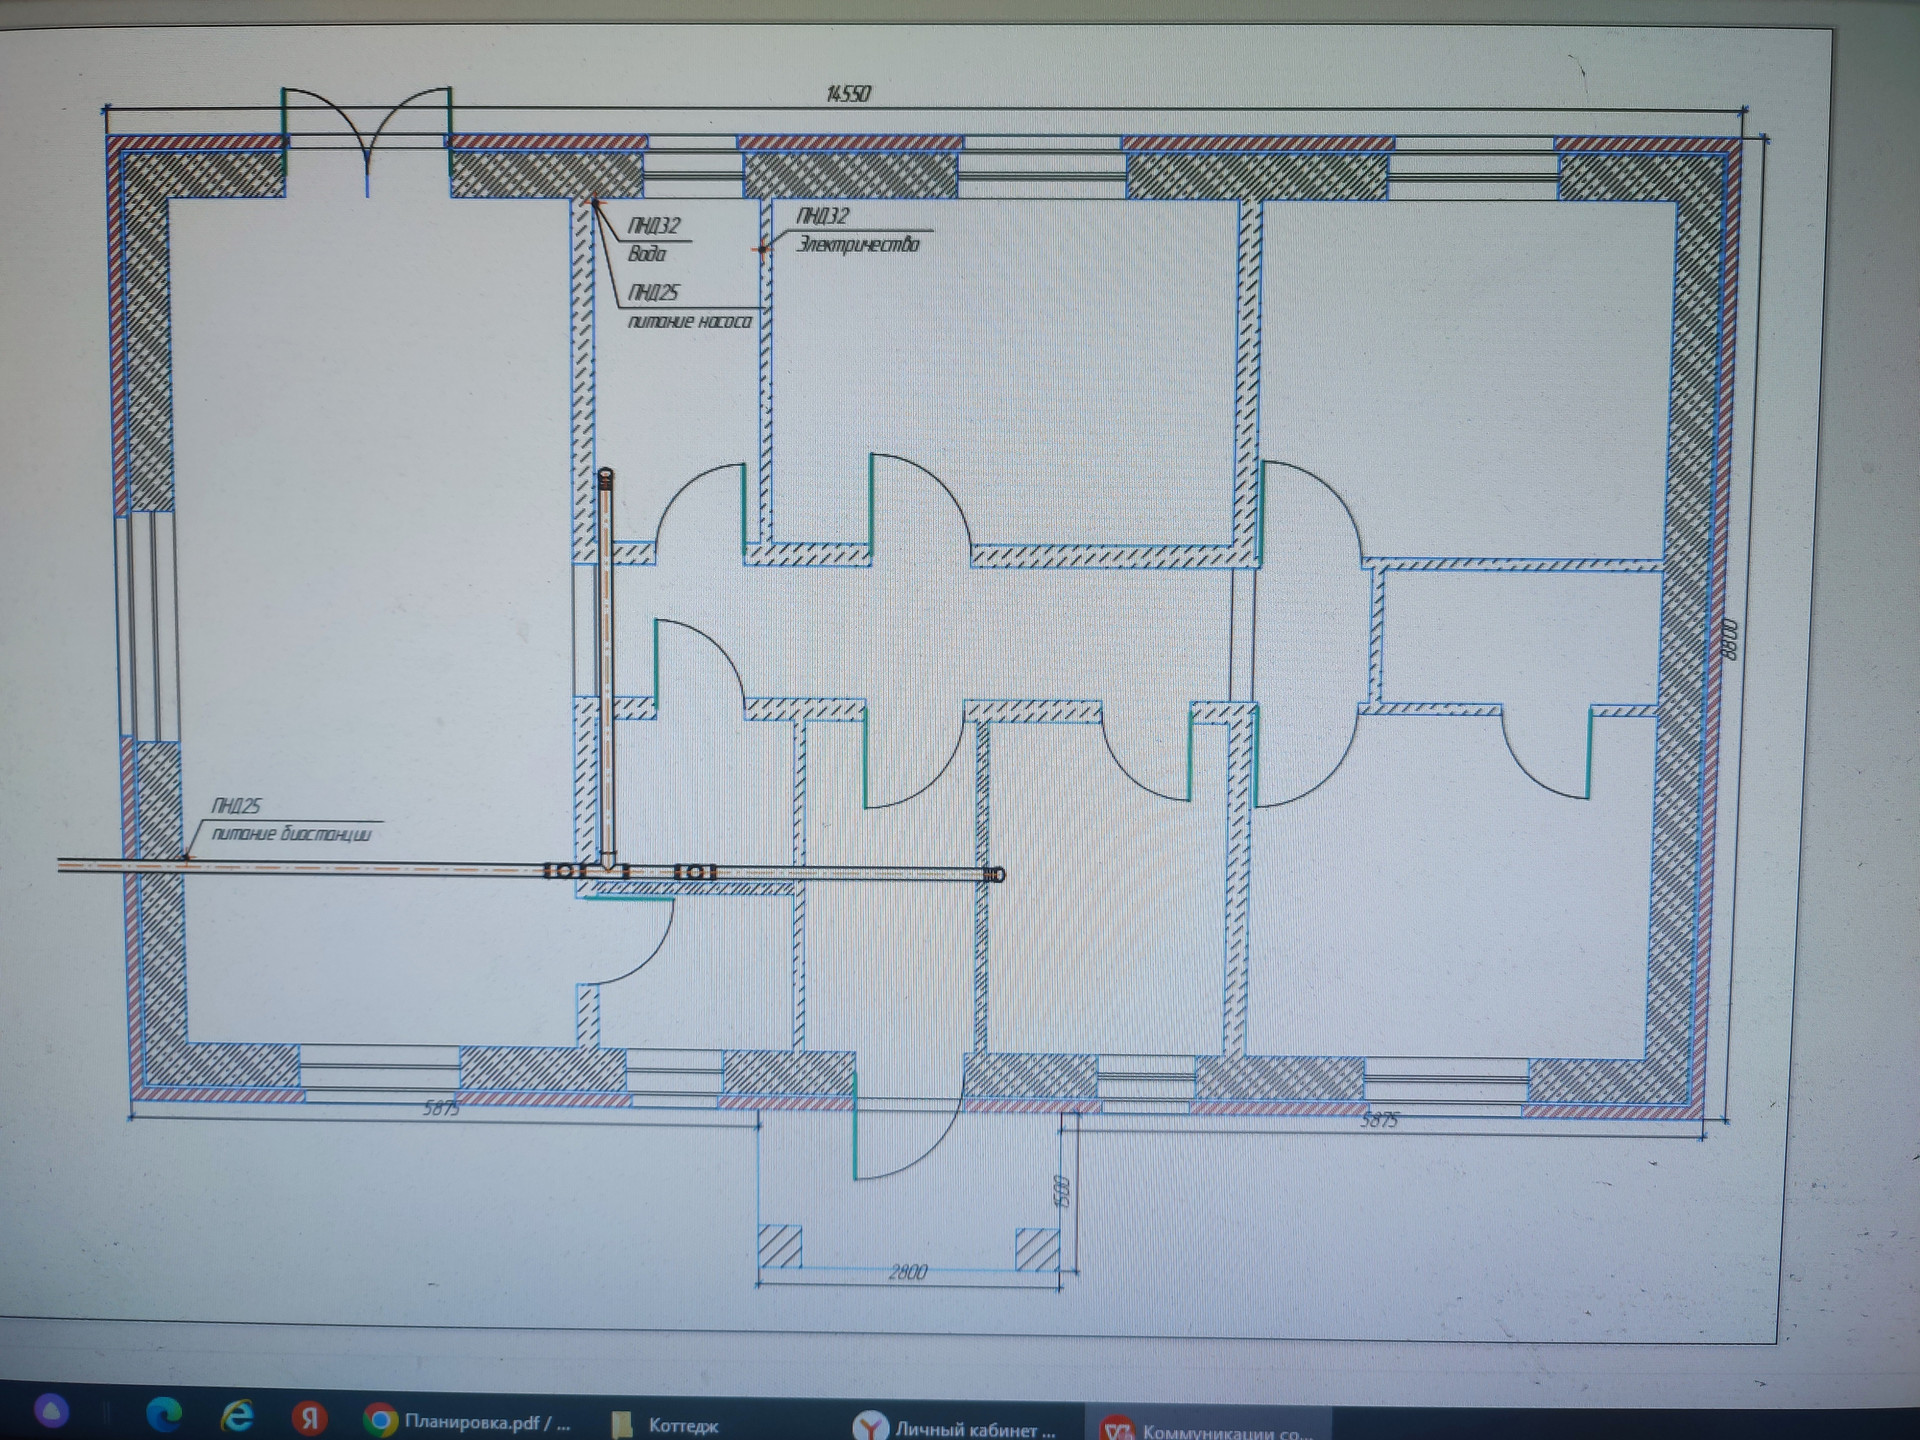Open Internet Explorer from the taskbar
Image resolution: width=1920 pixels, height=1440 pixels.
point(237,1416)
